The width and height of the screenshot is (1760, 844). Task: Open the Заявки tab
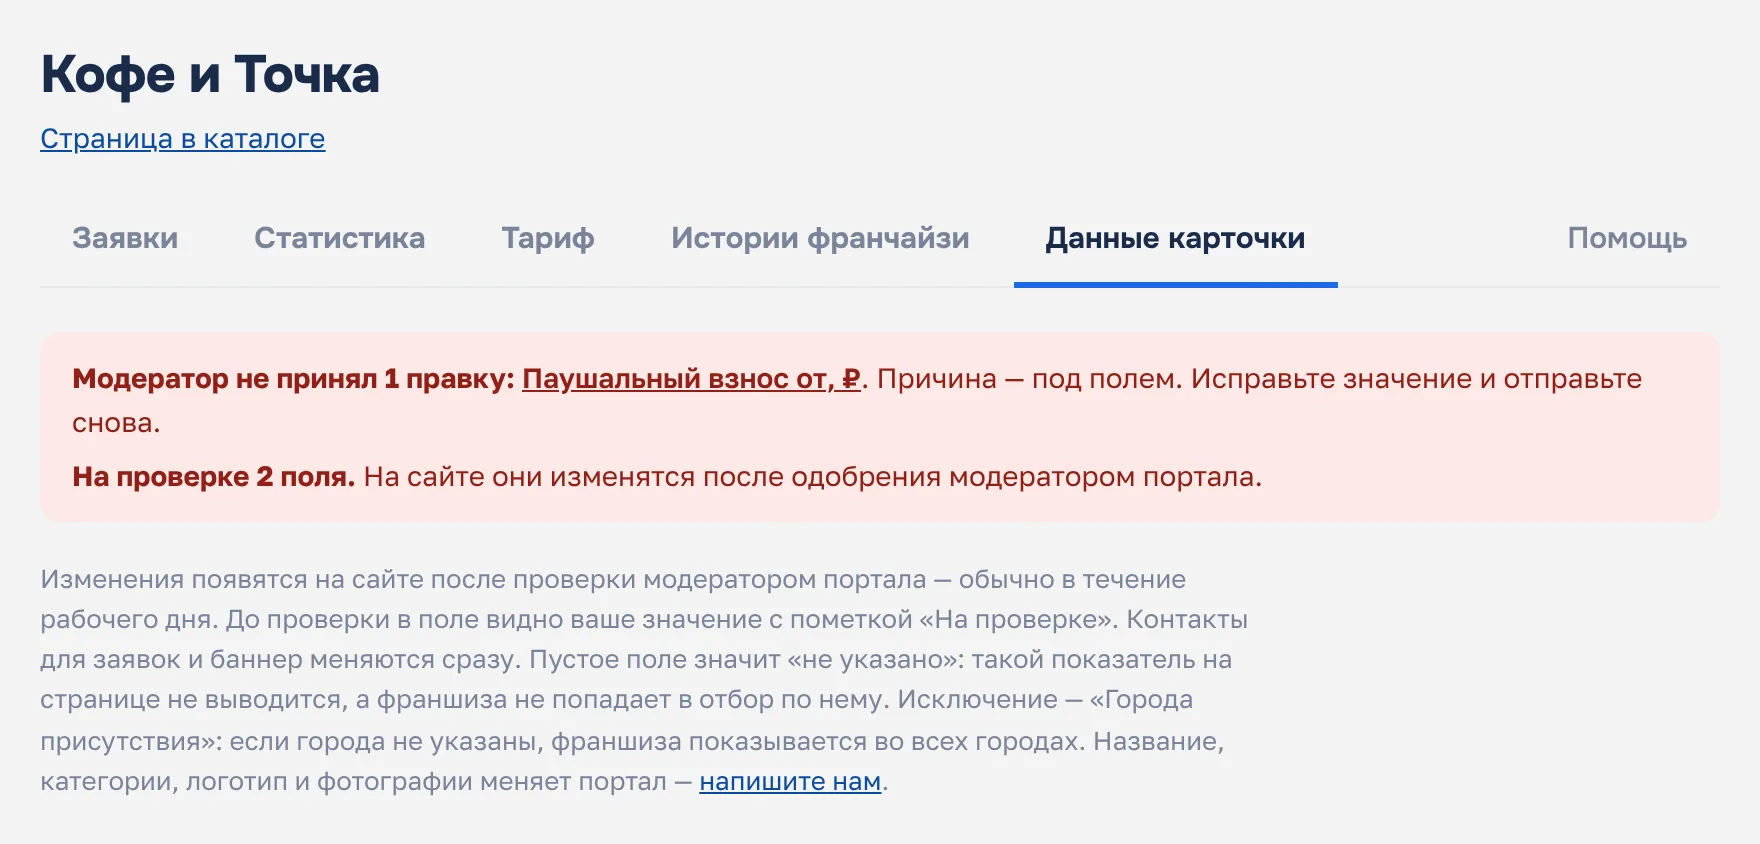tap(125, 238)
